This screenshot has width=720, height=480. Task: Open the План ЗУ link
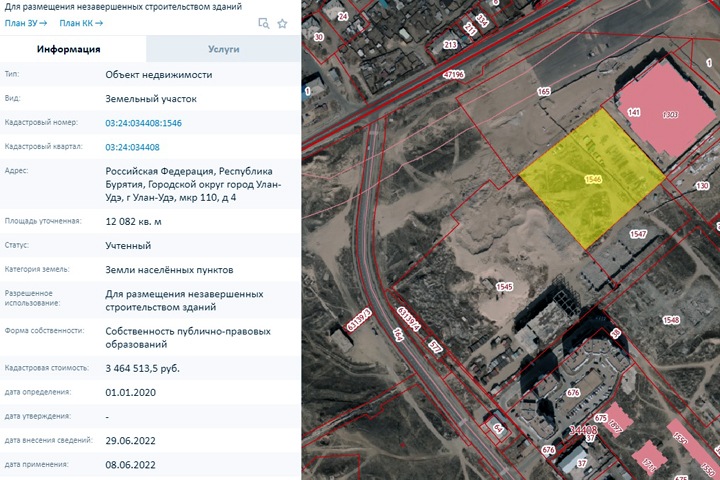pyautogui.click(x=25, y=23)
